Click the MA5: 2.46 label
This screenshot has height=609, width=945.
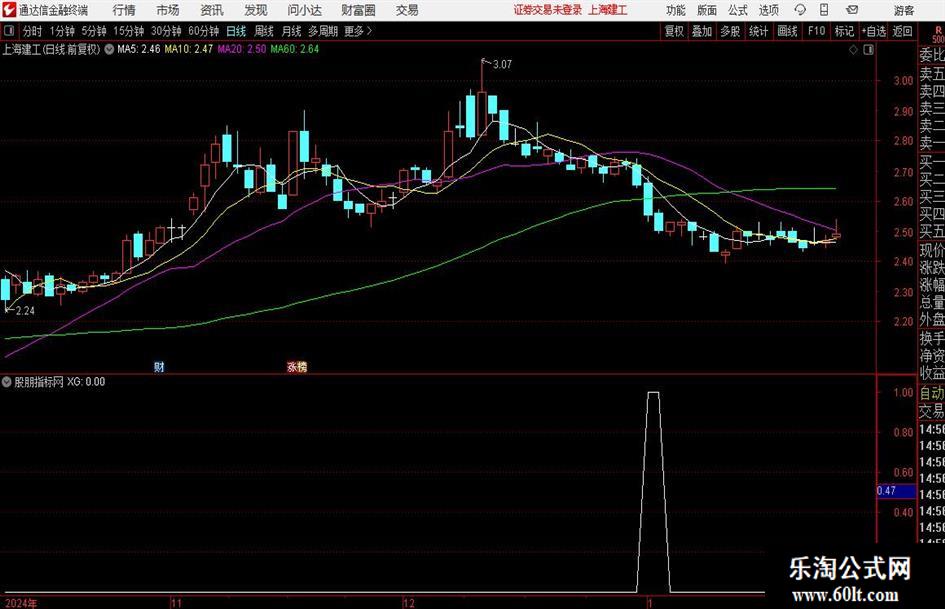[139, 49]
